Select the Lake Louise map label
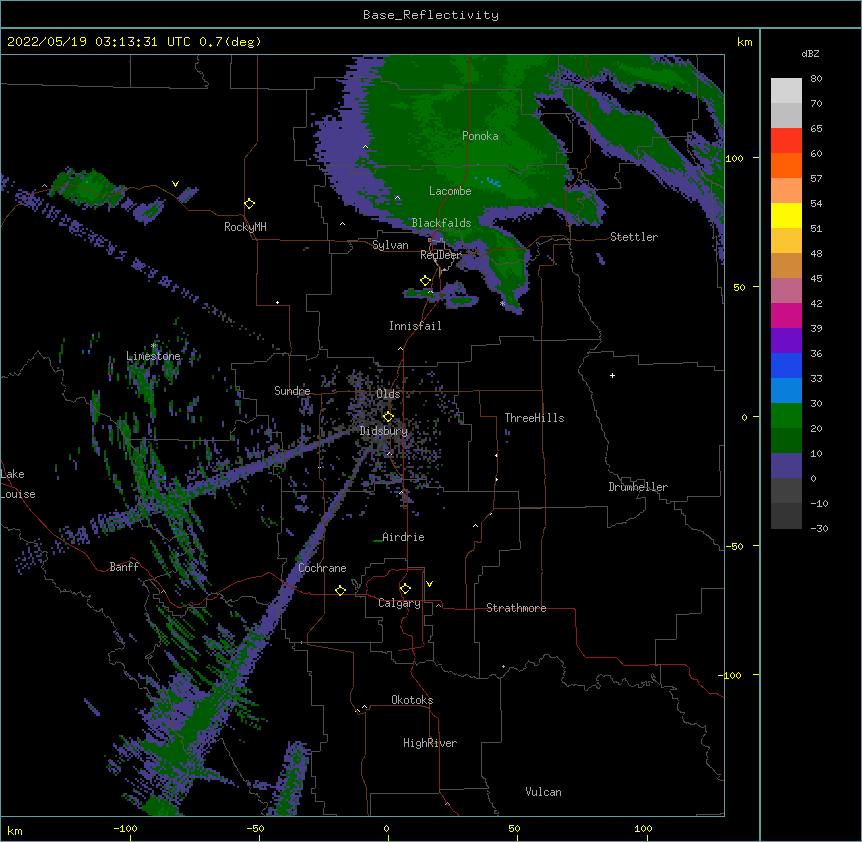The height and width of the screenshot is (842, 862). pos(18,484)
